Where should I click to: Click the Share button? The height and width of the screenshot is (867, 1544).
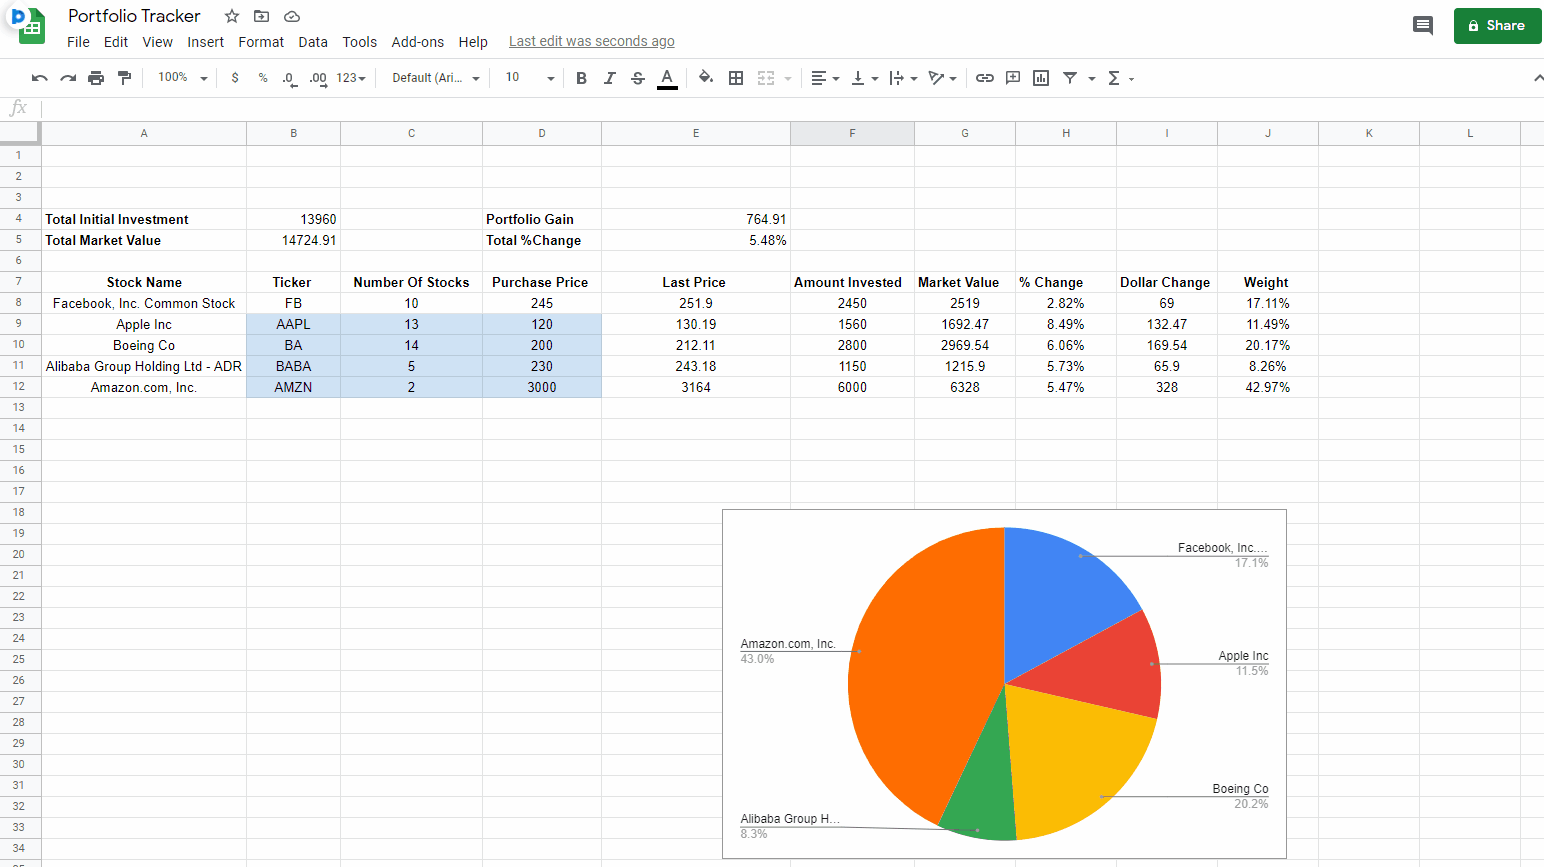(1497, 26)
